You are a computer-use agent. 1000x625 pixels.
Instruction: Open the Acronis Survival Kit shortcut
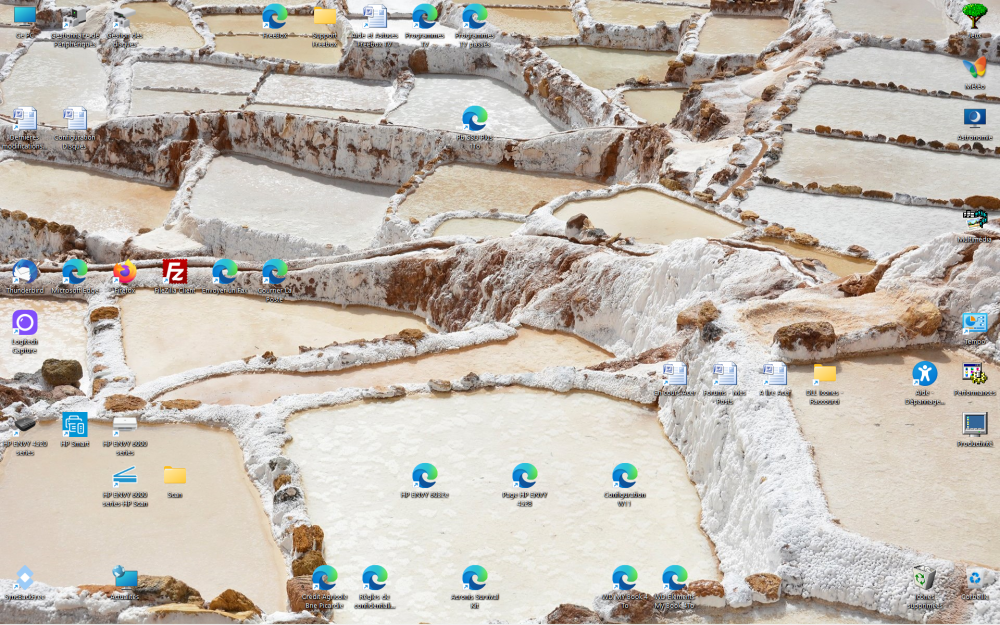(x=475, y=578)
